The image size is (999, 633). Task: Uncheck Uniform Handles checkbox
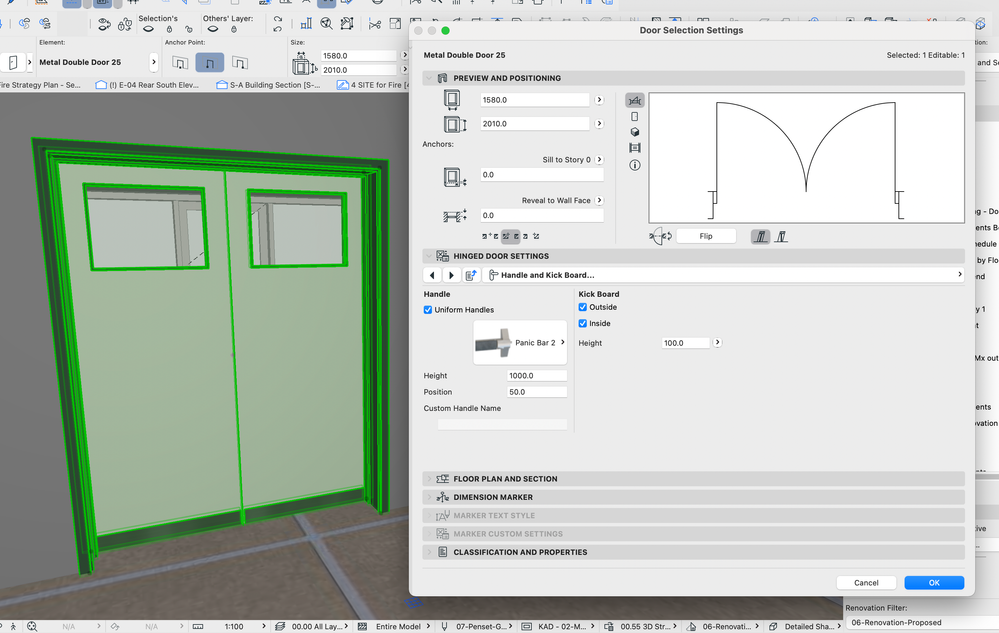coord(429,310)
